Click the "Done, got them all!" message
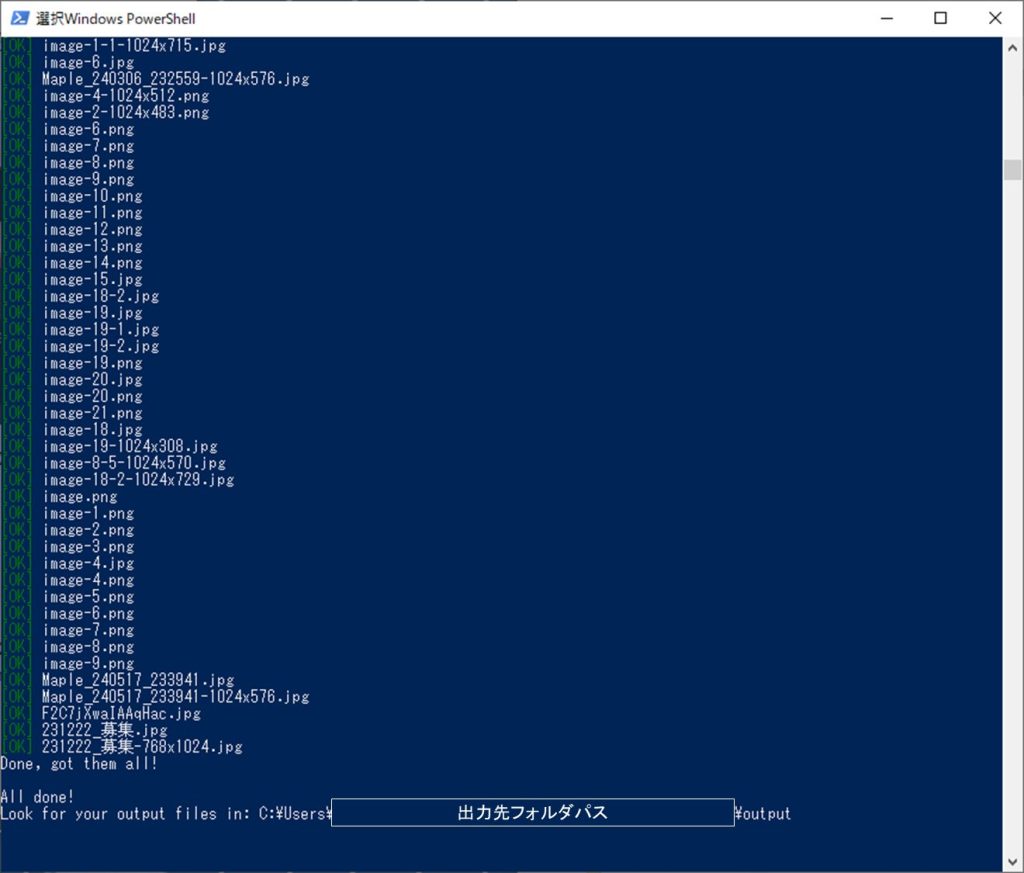Image resolution: width=1024 pixels, height=873 pixels. 79,764
